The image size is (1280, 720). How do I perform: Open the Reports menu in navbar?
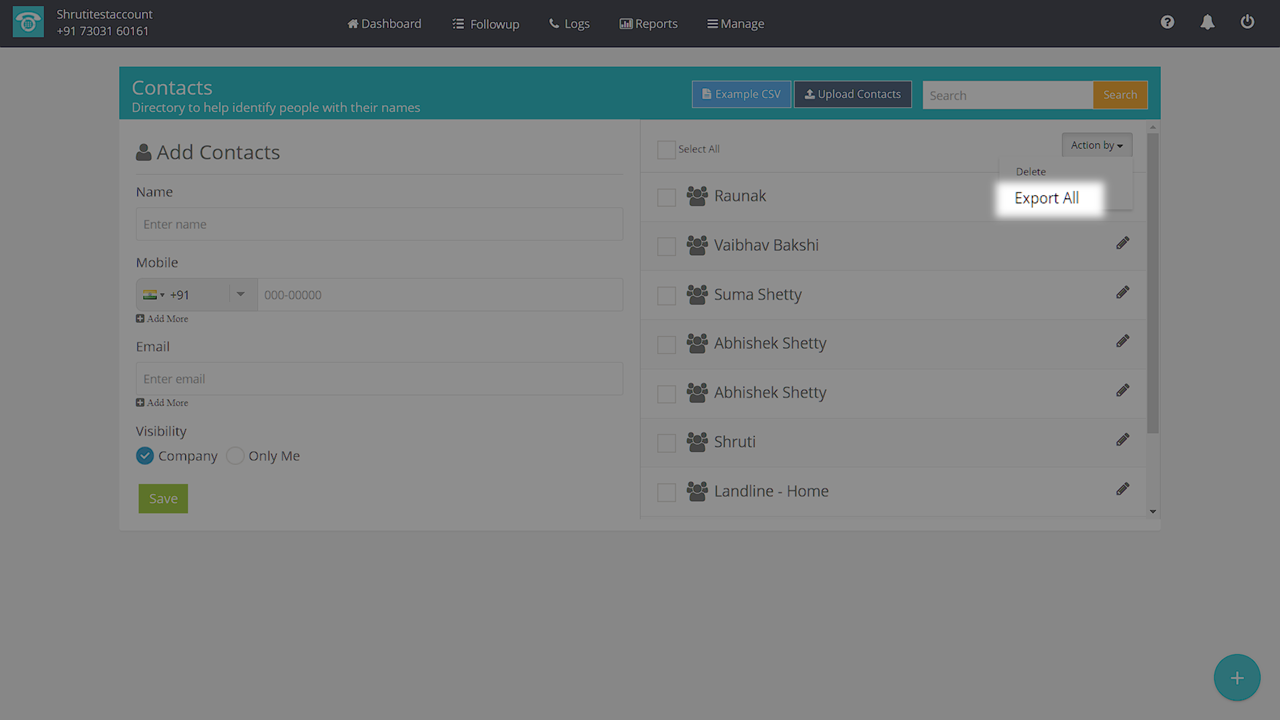[x=648, y=23]
